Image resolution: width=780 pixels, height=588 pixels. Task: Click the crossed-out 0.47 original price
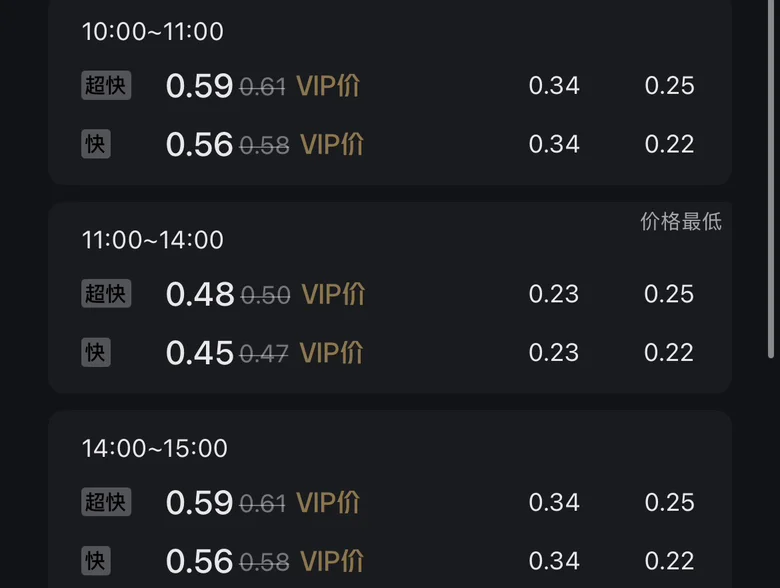[265, 353]
